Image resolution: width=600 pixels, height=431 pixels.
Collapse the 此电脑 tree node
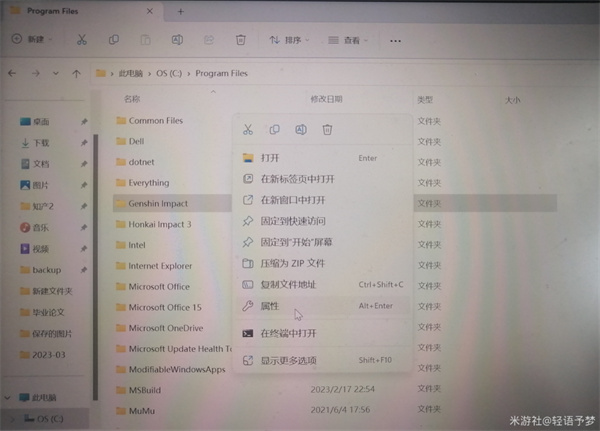tap(8, 398)
